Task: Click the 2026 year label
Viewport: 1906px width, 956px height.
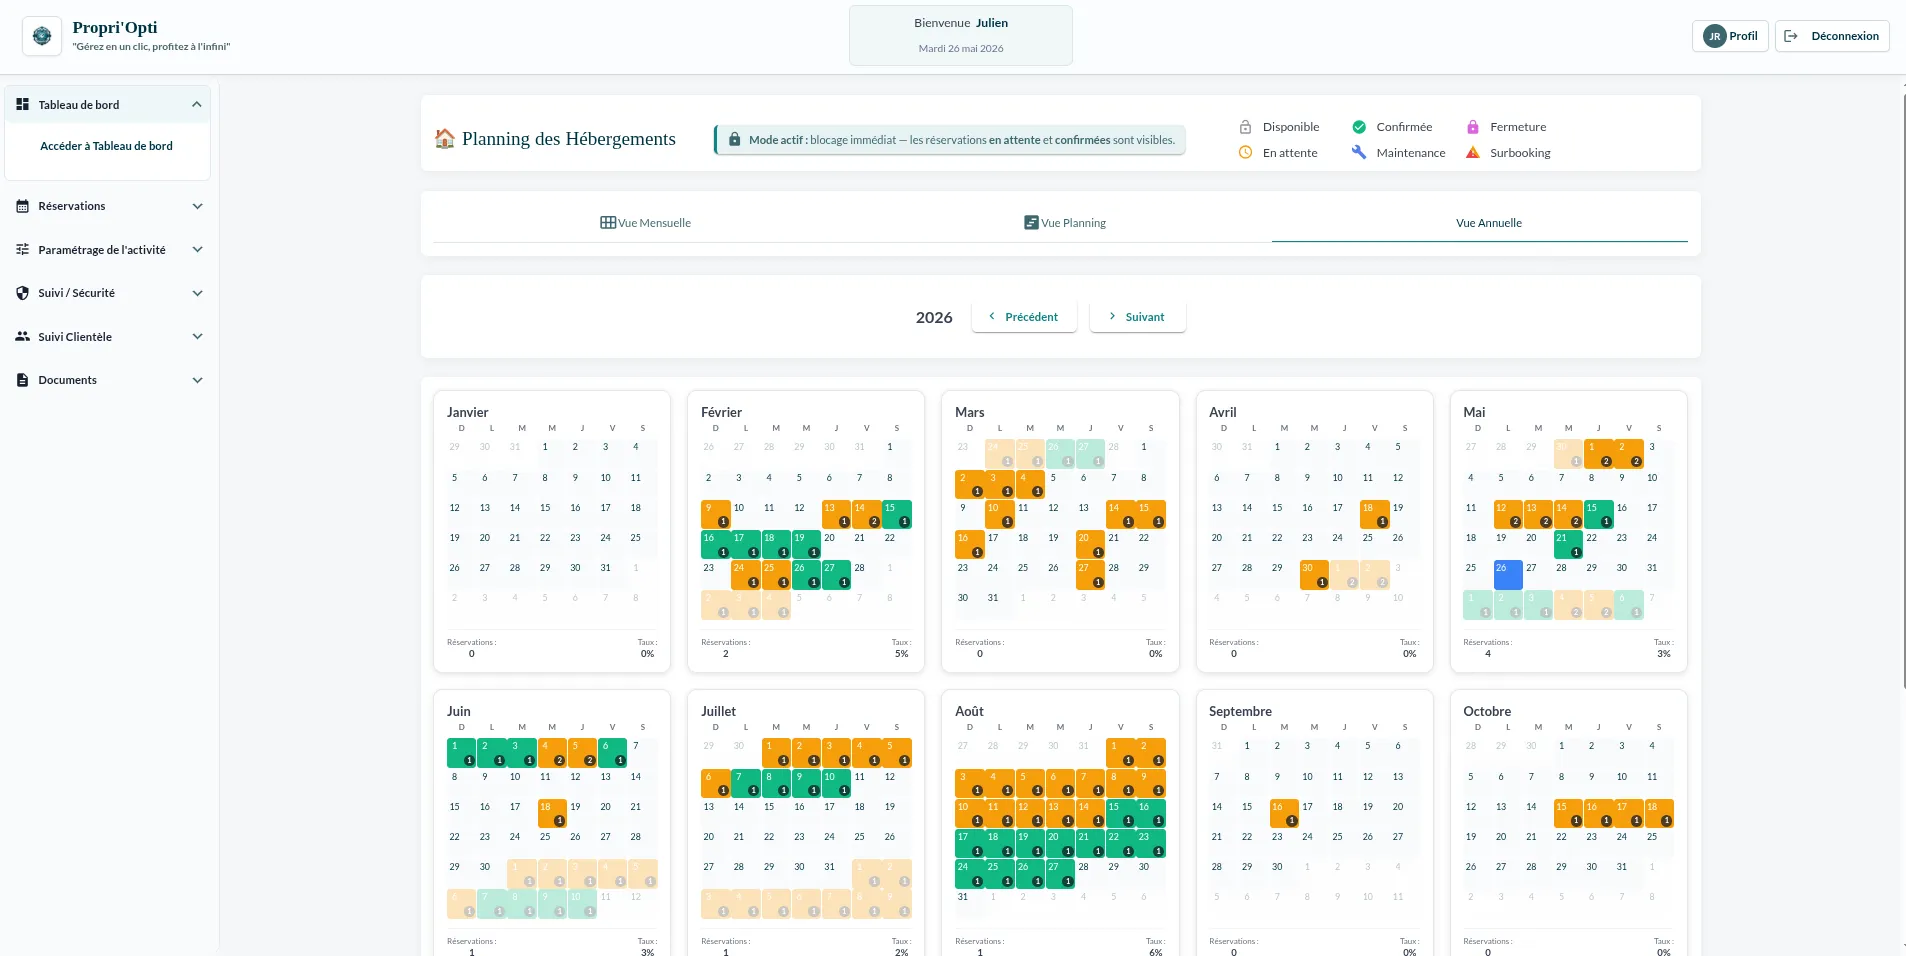Action: coord(934,317)
